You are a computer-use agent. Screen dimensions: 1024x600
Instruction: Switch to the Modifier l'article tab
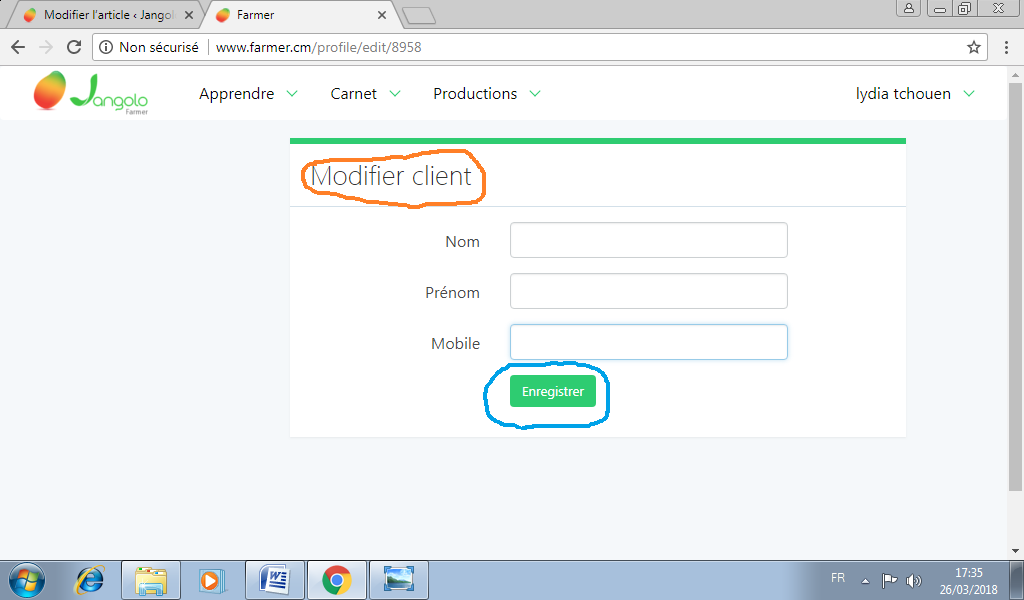(108, 14)
